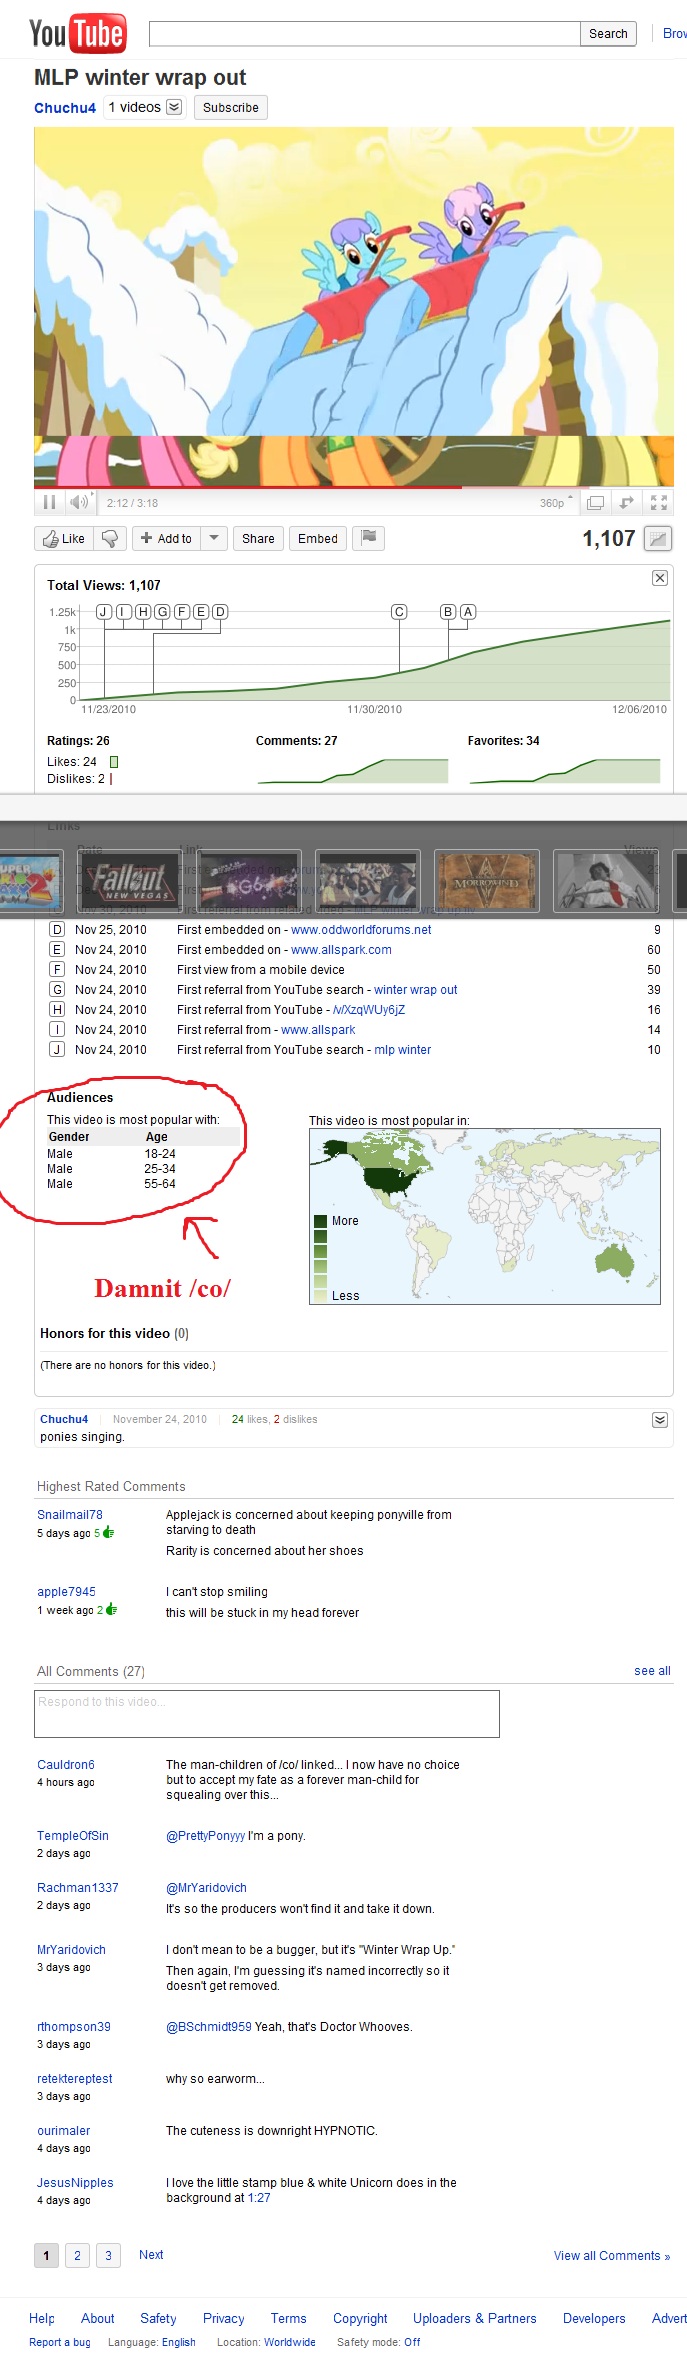Expand the video description arrow
The height and width of the screenshot is (2373, 687).
[x=659, y=1420]
